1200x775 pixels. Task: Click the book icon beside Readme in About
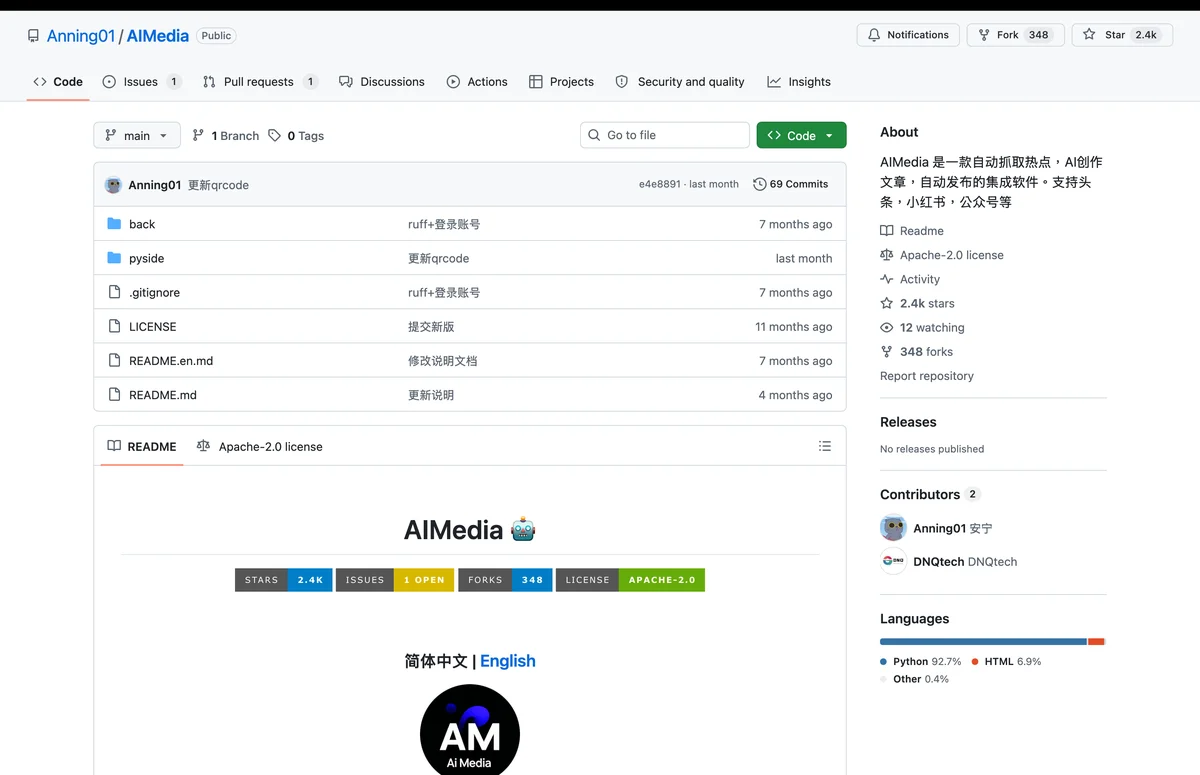click(x=886, y=231)
